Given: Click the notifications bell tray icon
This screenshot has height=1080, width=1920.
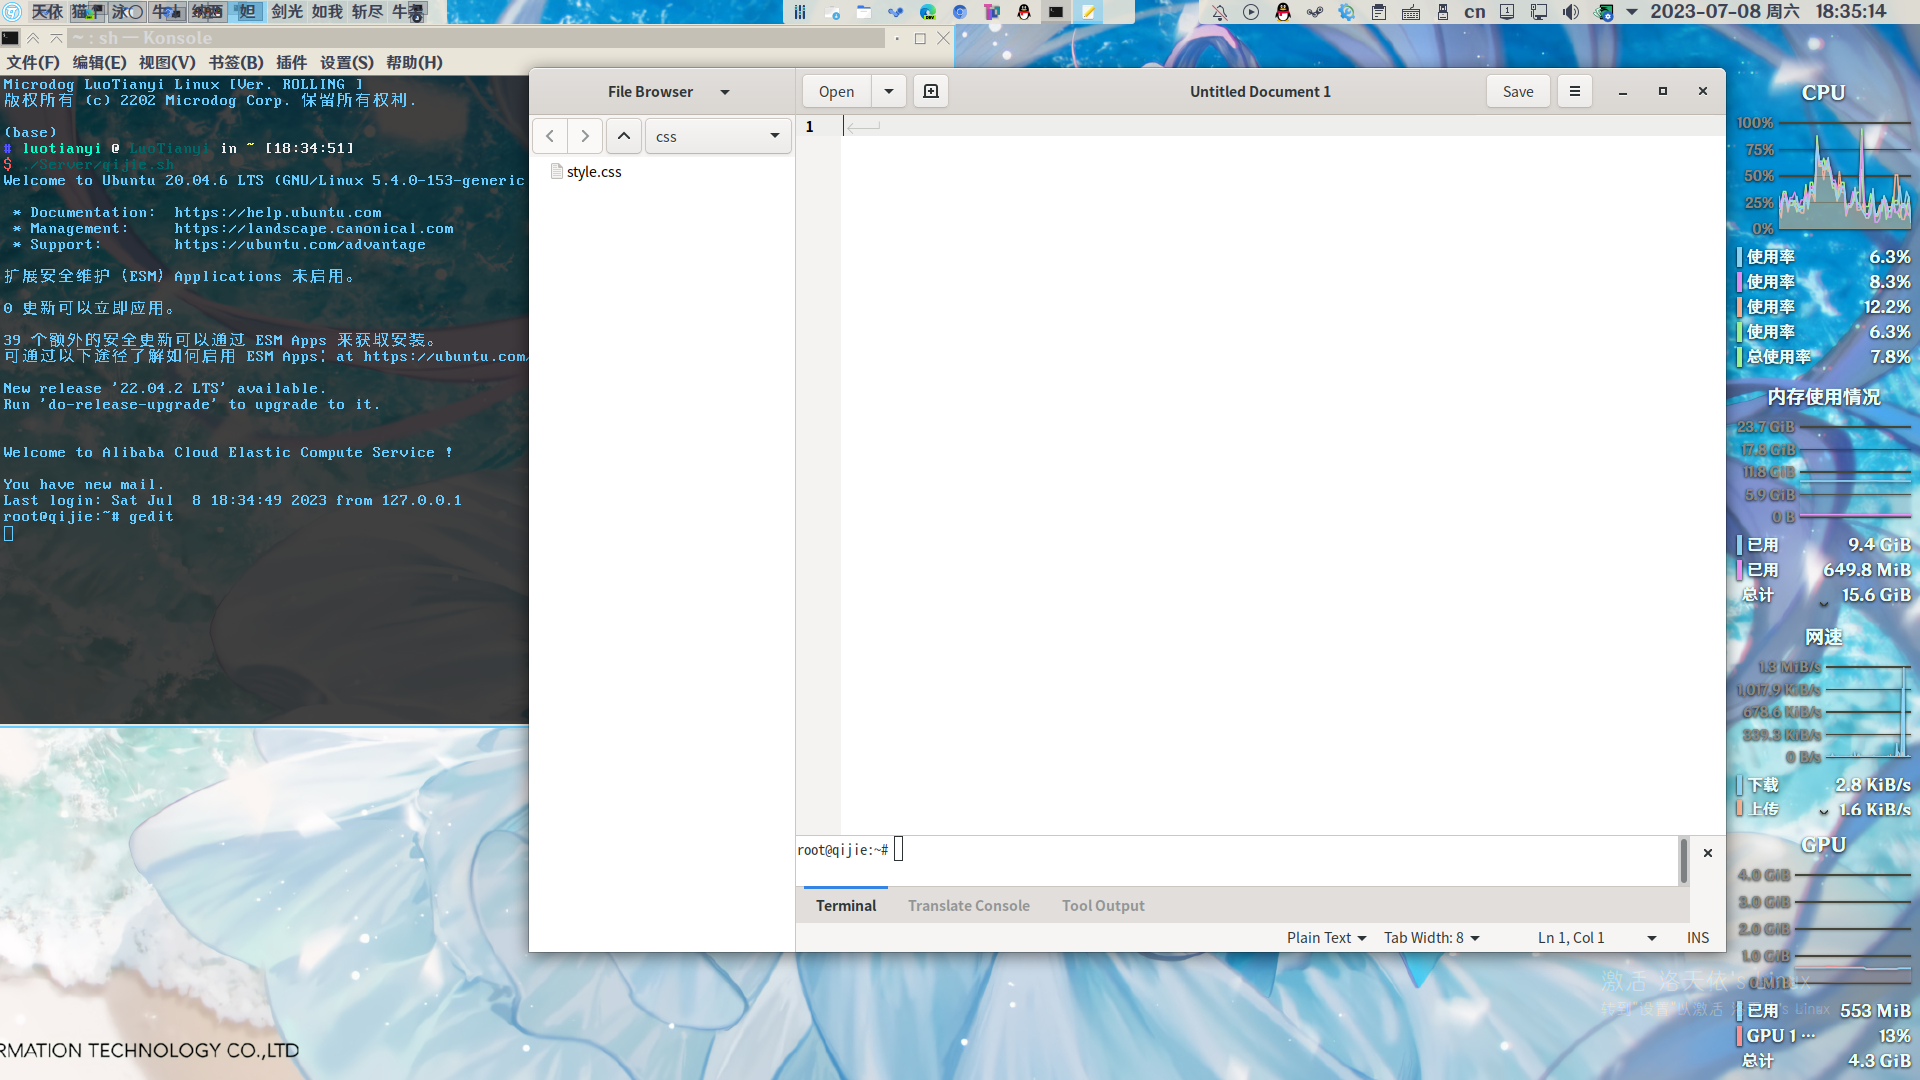Looking at the screenshot, I should [x=1219, y=12].
